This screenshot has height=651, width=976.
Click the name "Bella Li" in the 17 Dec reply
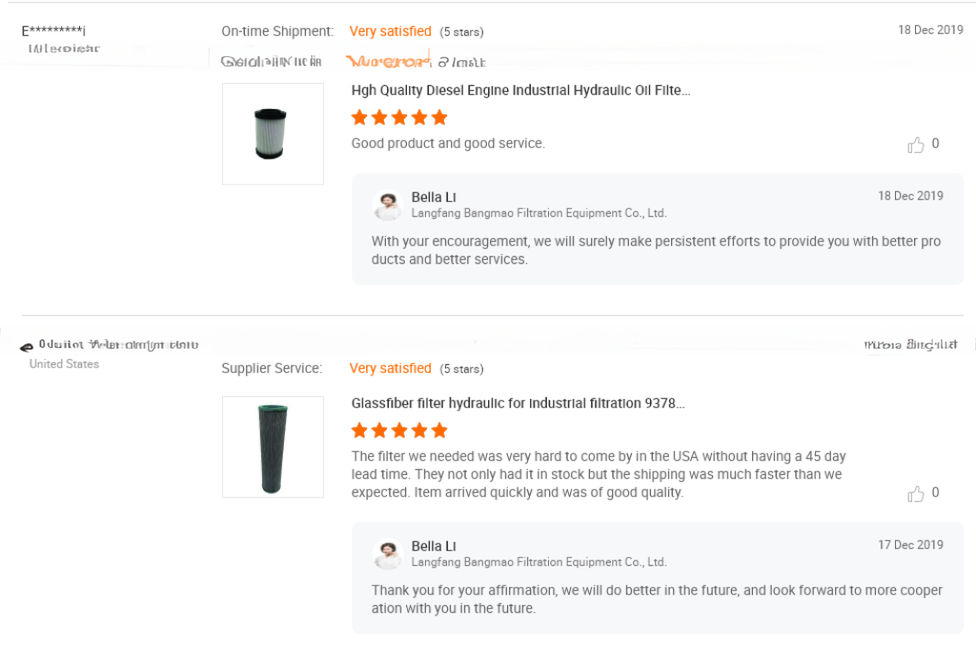[x=433, y=546]
